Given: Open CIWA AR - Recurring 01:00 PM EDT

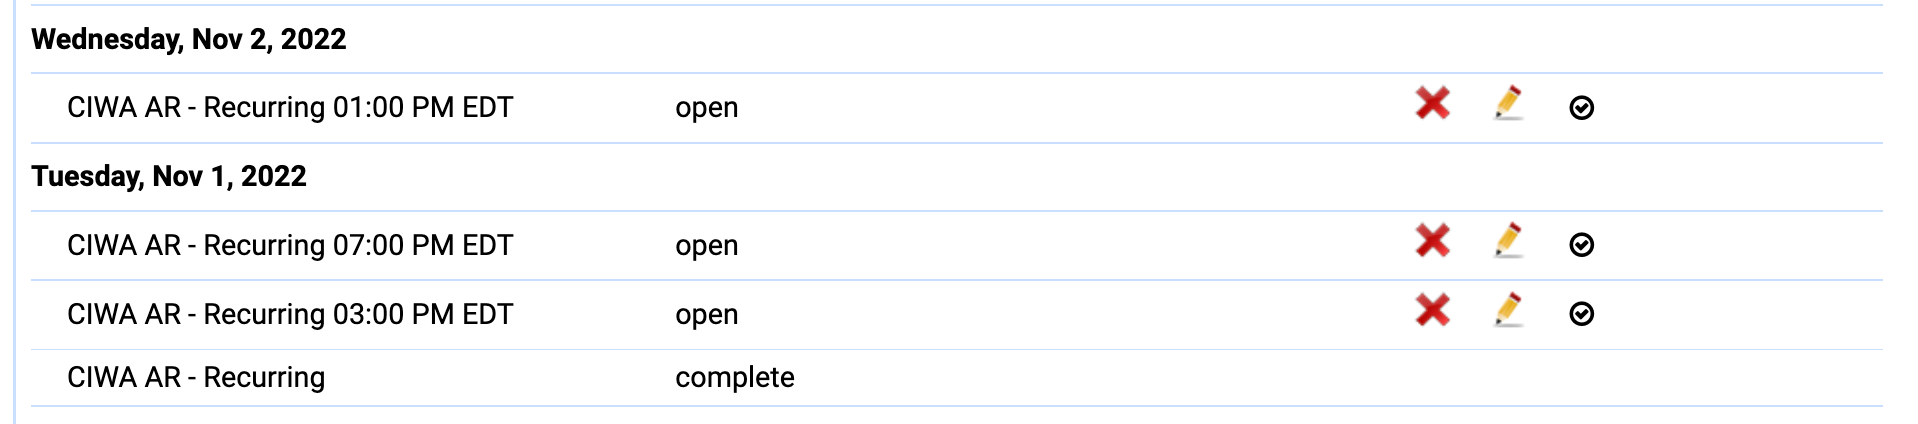Looking at the screenshot, I should click(x=290, y=108).
